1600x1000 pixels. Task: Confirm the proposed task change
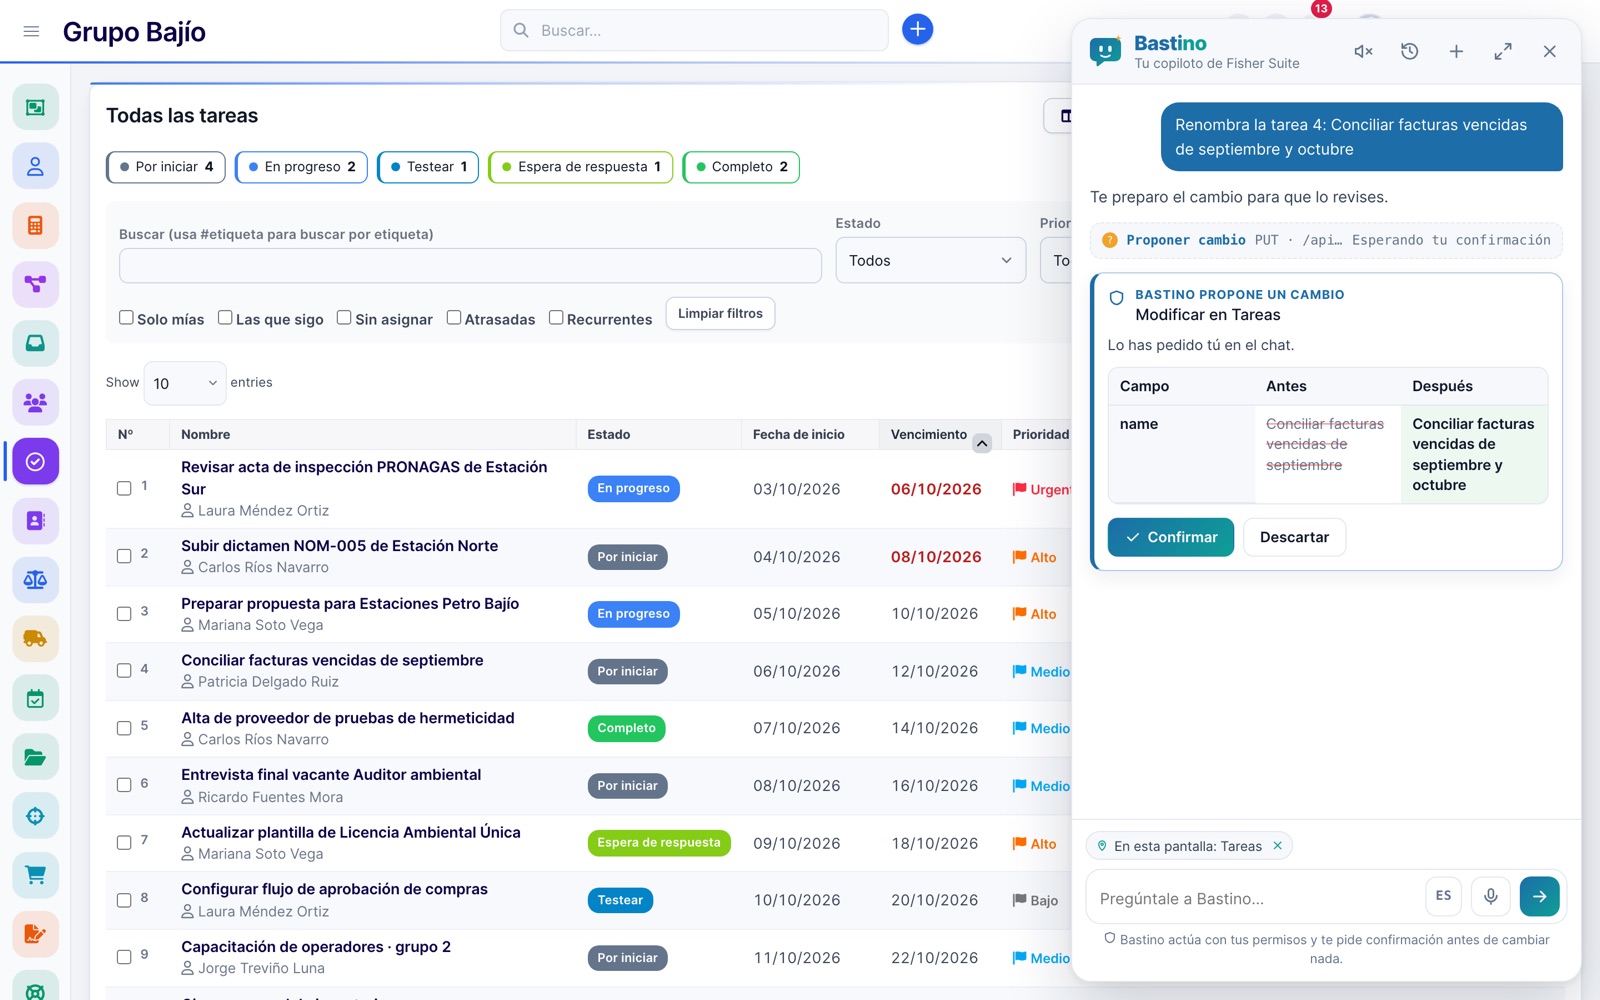[1171, 537]
